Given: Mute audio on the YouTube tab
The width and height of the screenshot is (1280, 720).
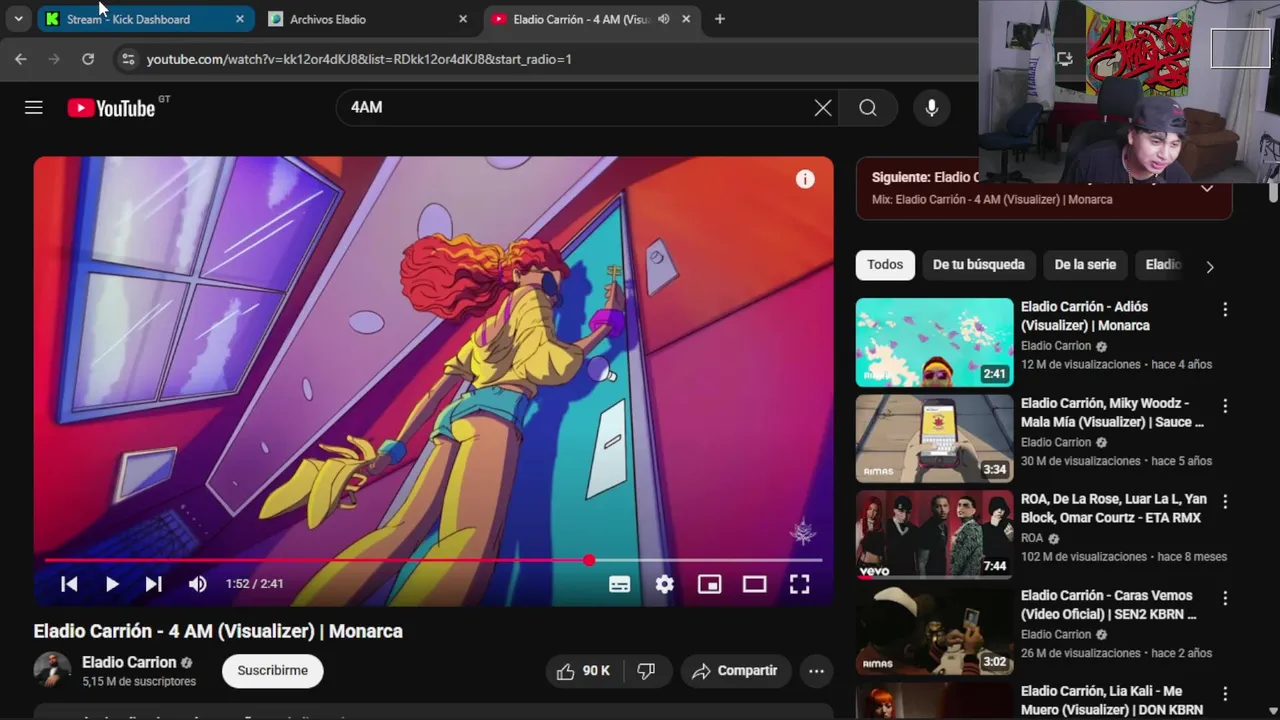Looking at the screenshot, I should [664, 19].
